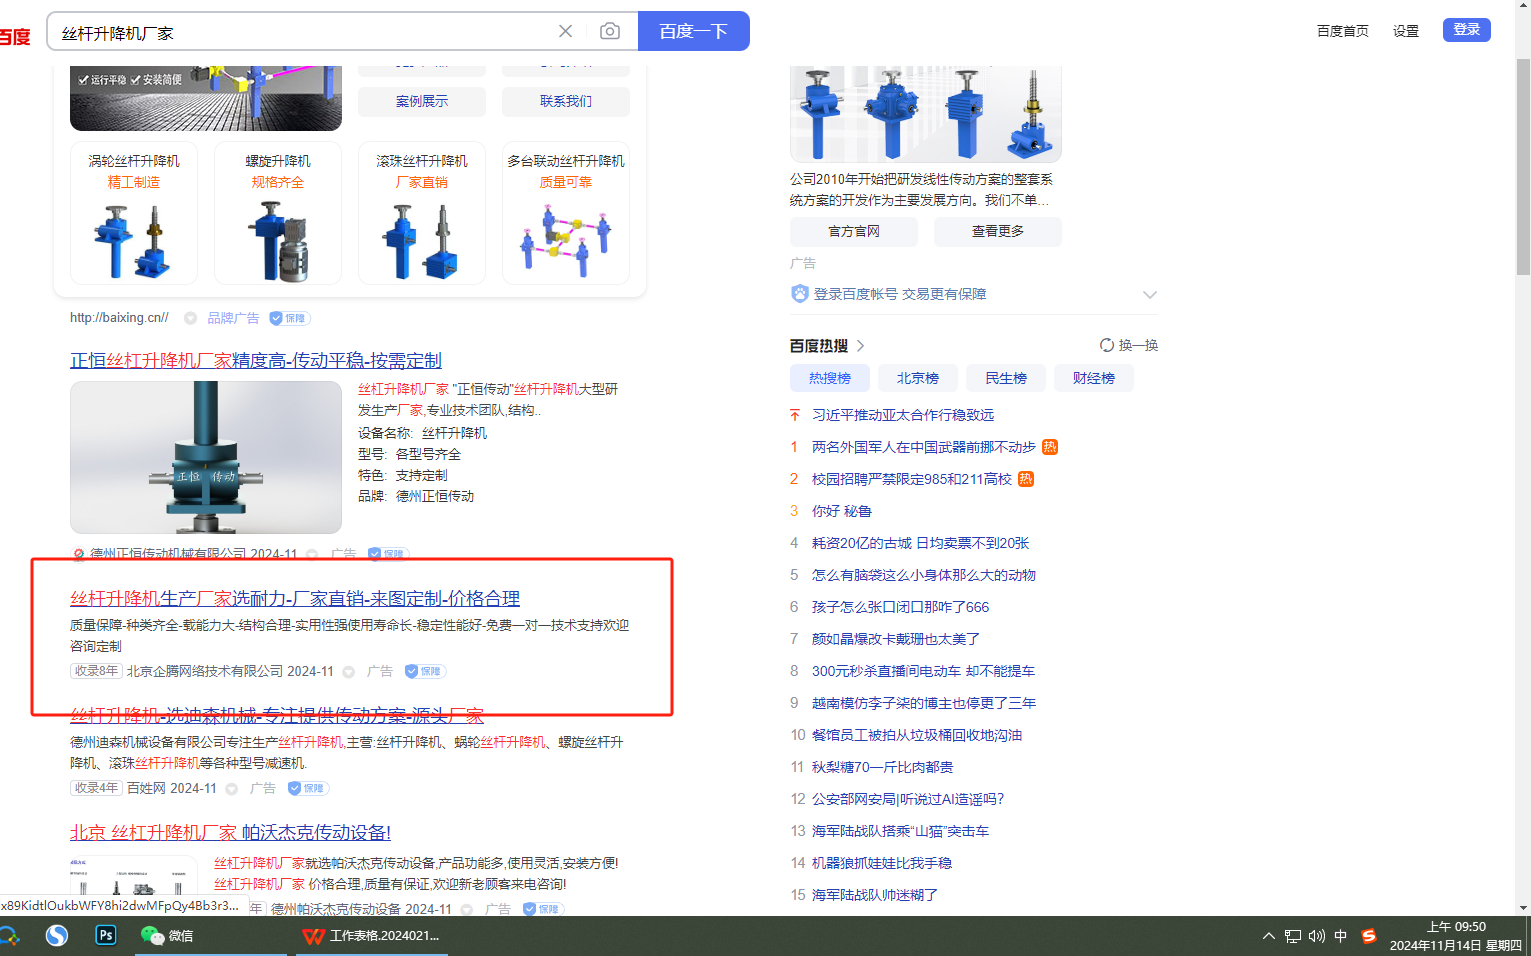Open the 丝杆升降机生产厂家选耐力 result link
The width and height of the screenshot is (1531, 956).
(295, 598)
